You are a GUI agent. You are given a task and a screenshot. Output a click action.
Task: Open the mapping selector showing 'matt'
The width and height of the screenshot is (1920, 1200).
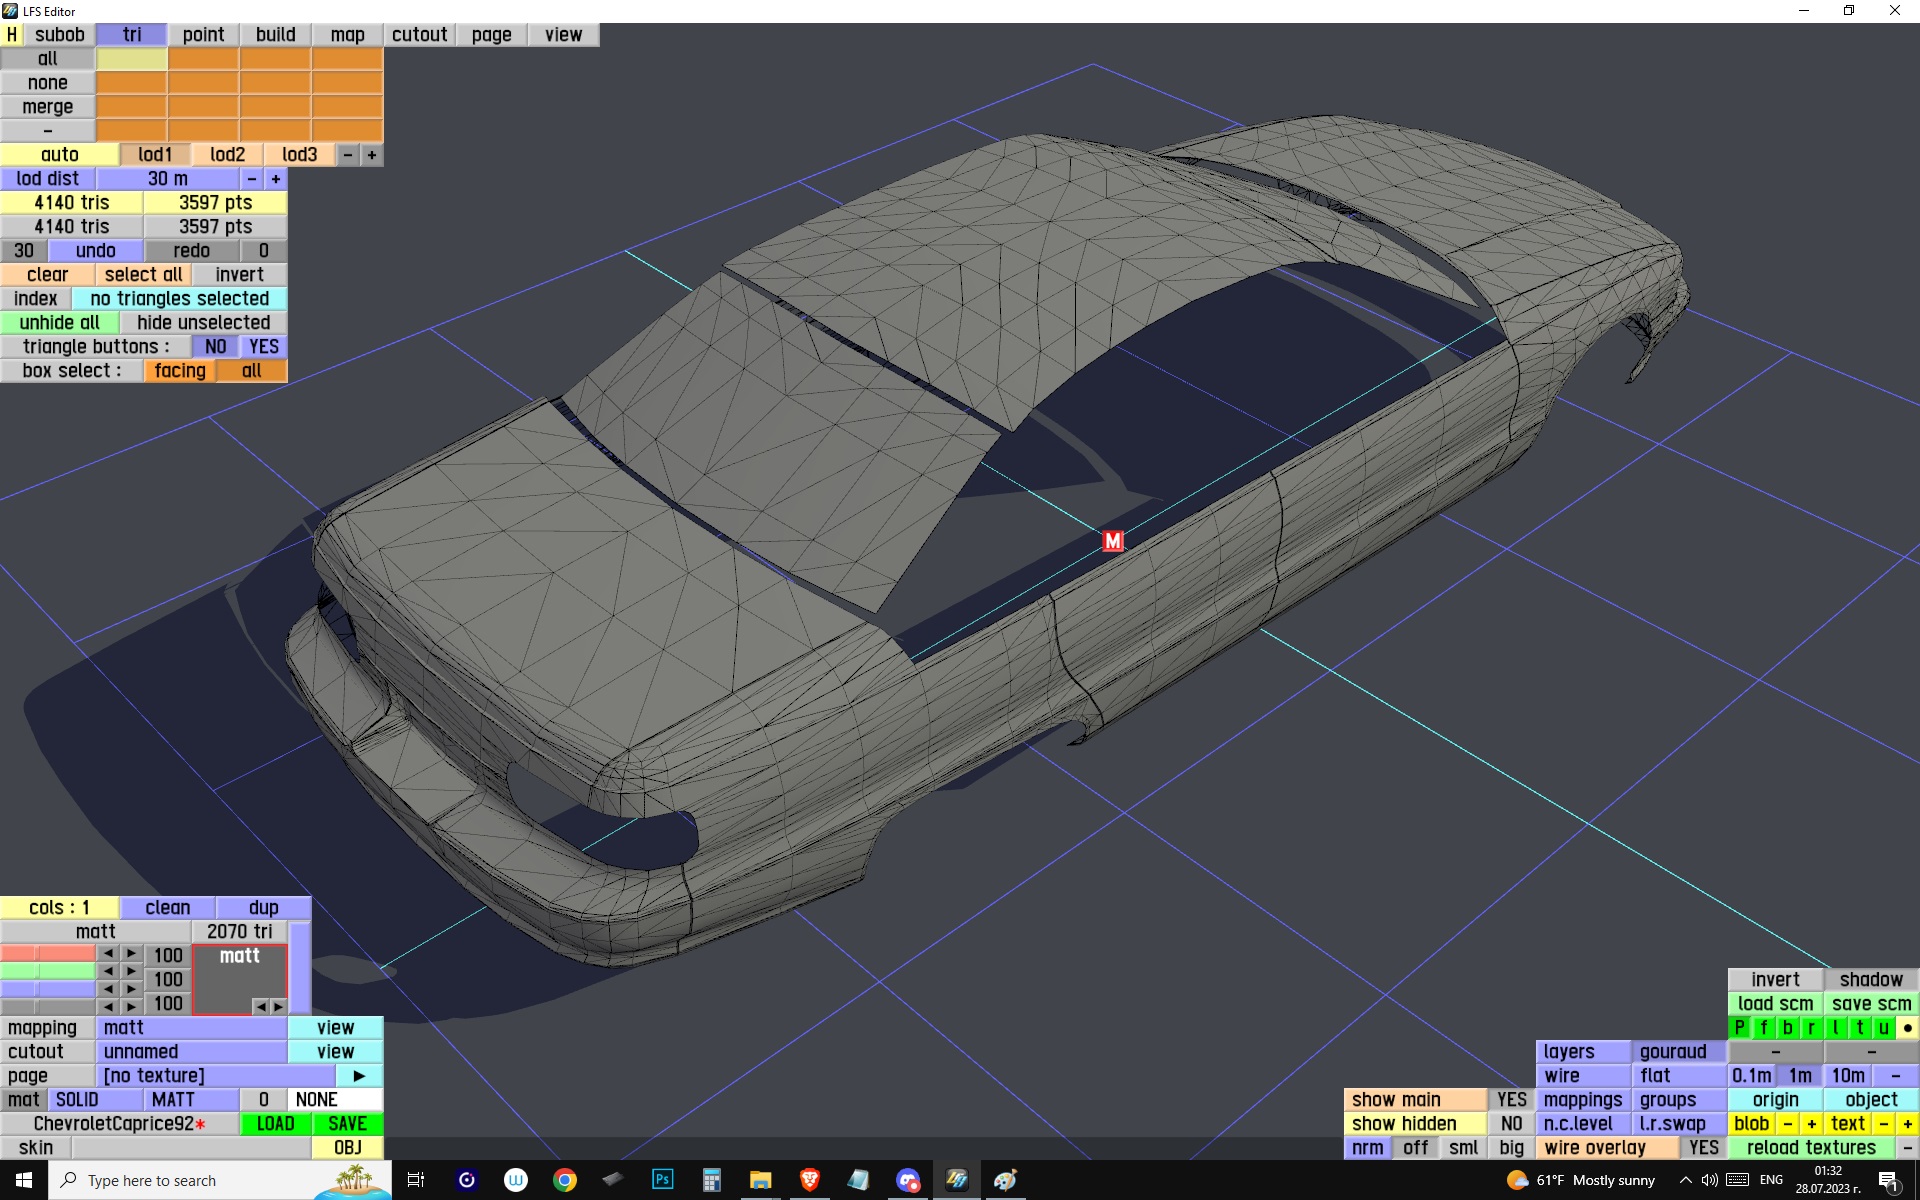pyautogui.click(x=191, y=1028)
